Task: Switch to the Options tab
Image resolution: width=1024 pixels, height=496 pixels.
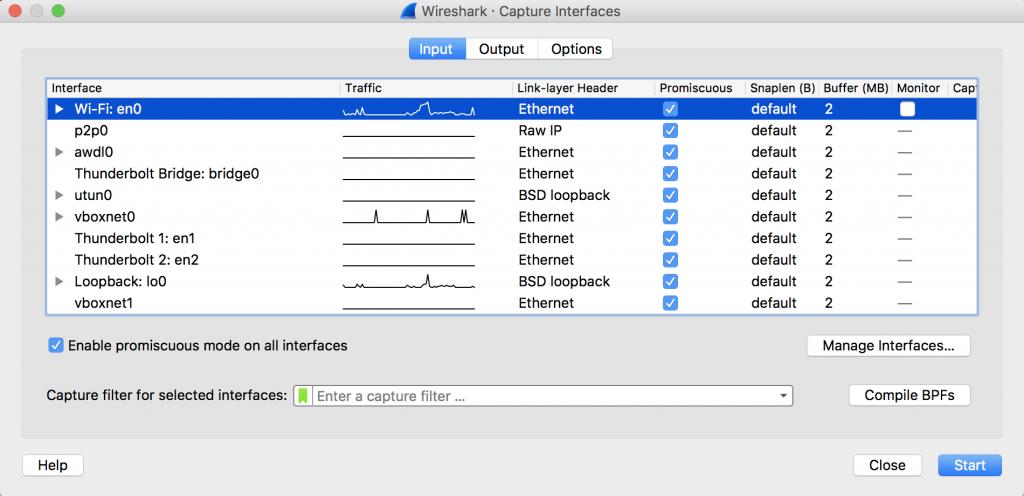Action: [x=576, y=49]
